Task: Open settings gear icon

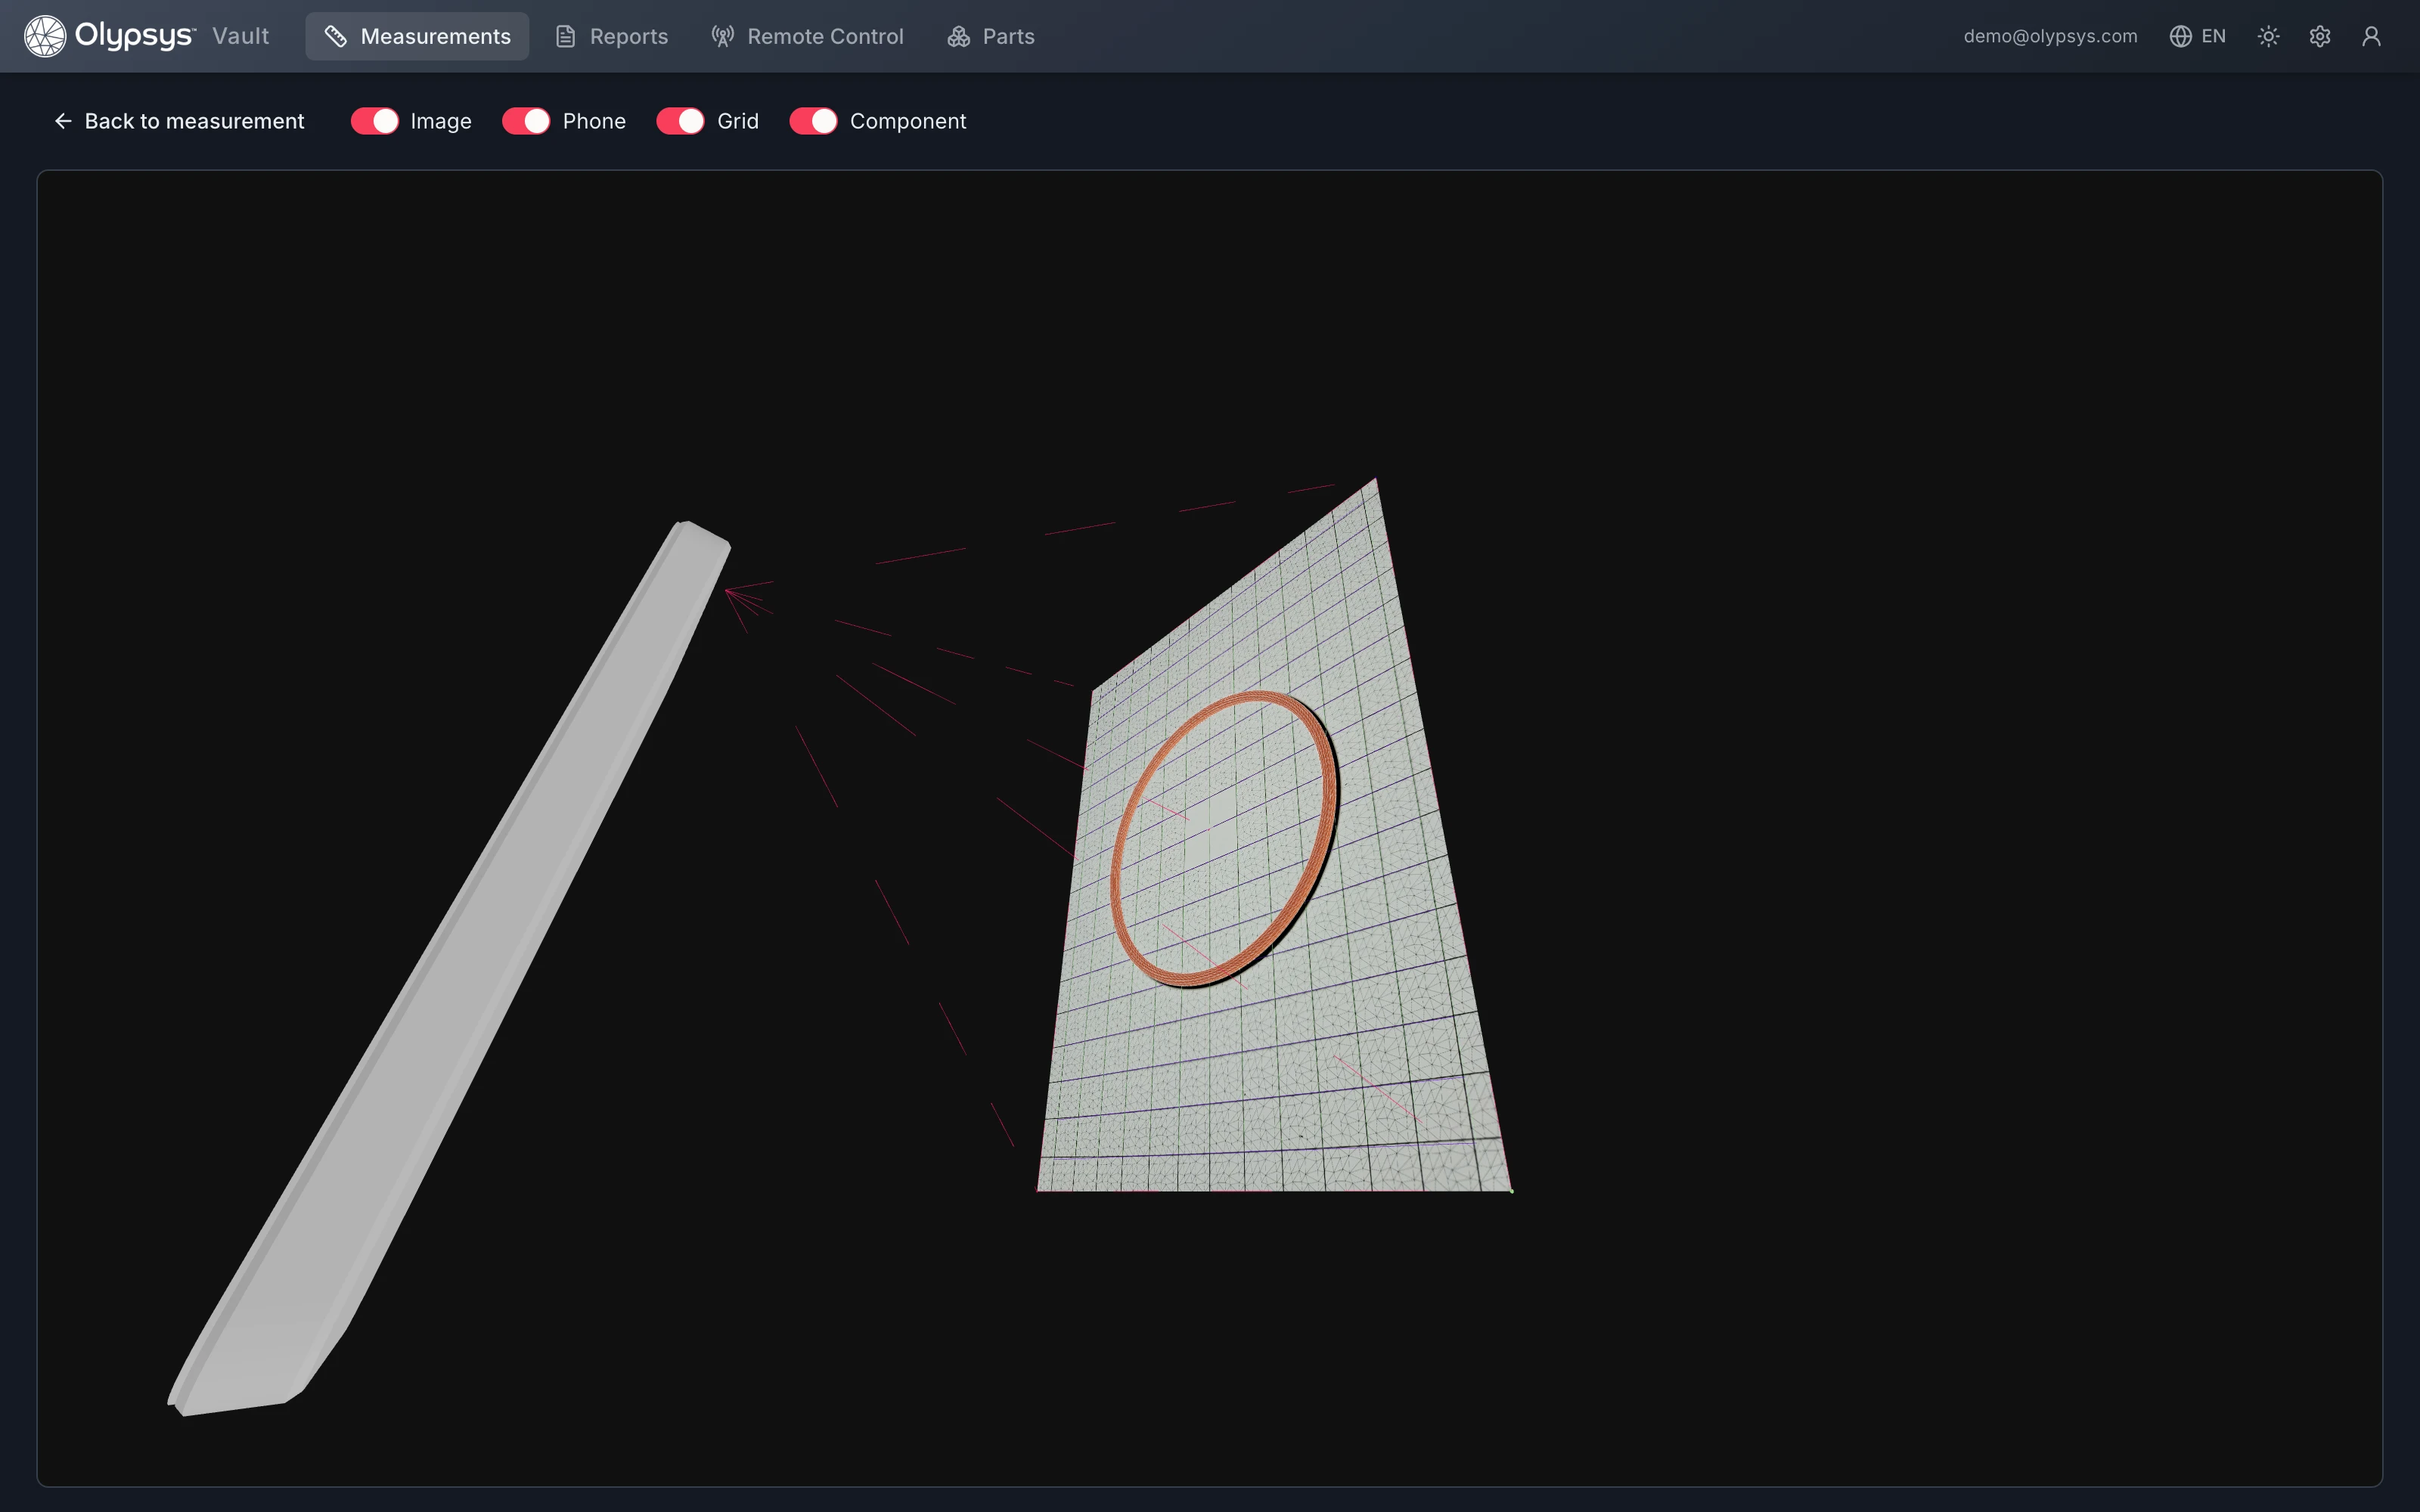Action: [2320, 36]
